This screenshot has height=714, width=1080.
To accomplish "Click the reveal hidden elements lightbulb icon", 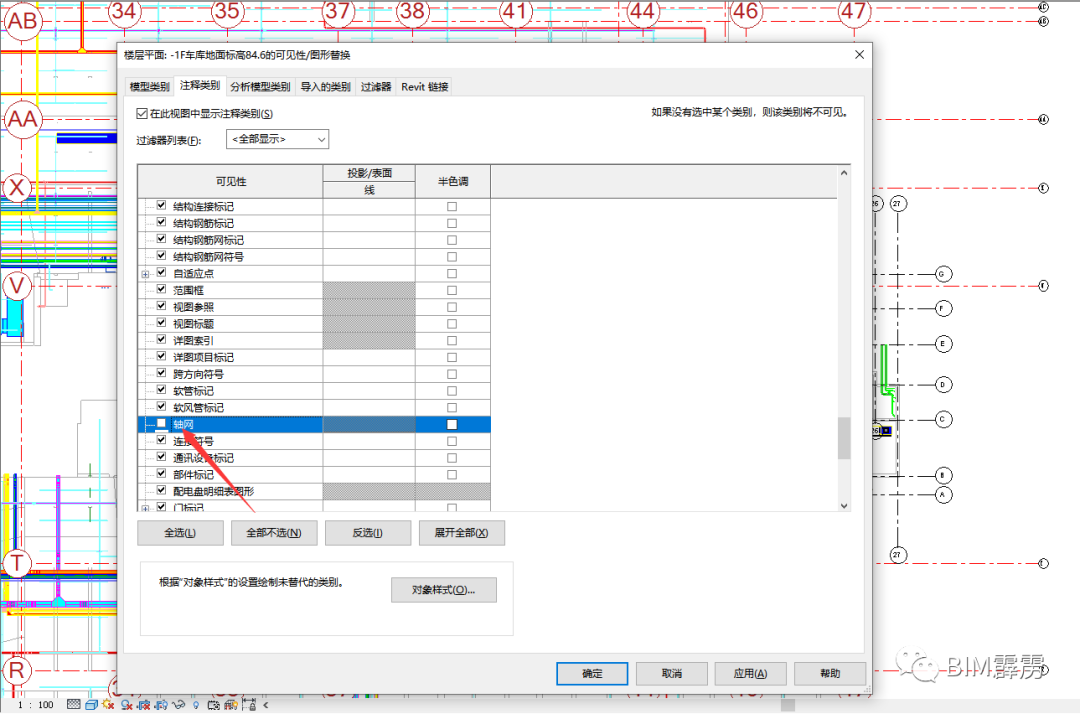I will (196, 705).
